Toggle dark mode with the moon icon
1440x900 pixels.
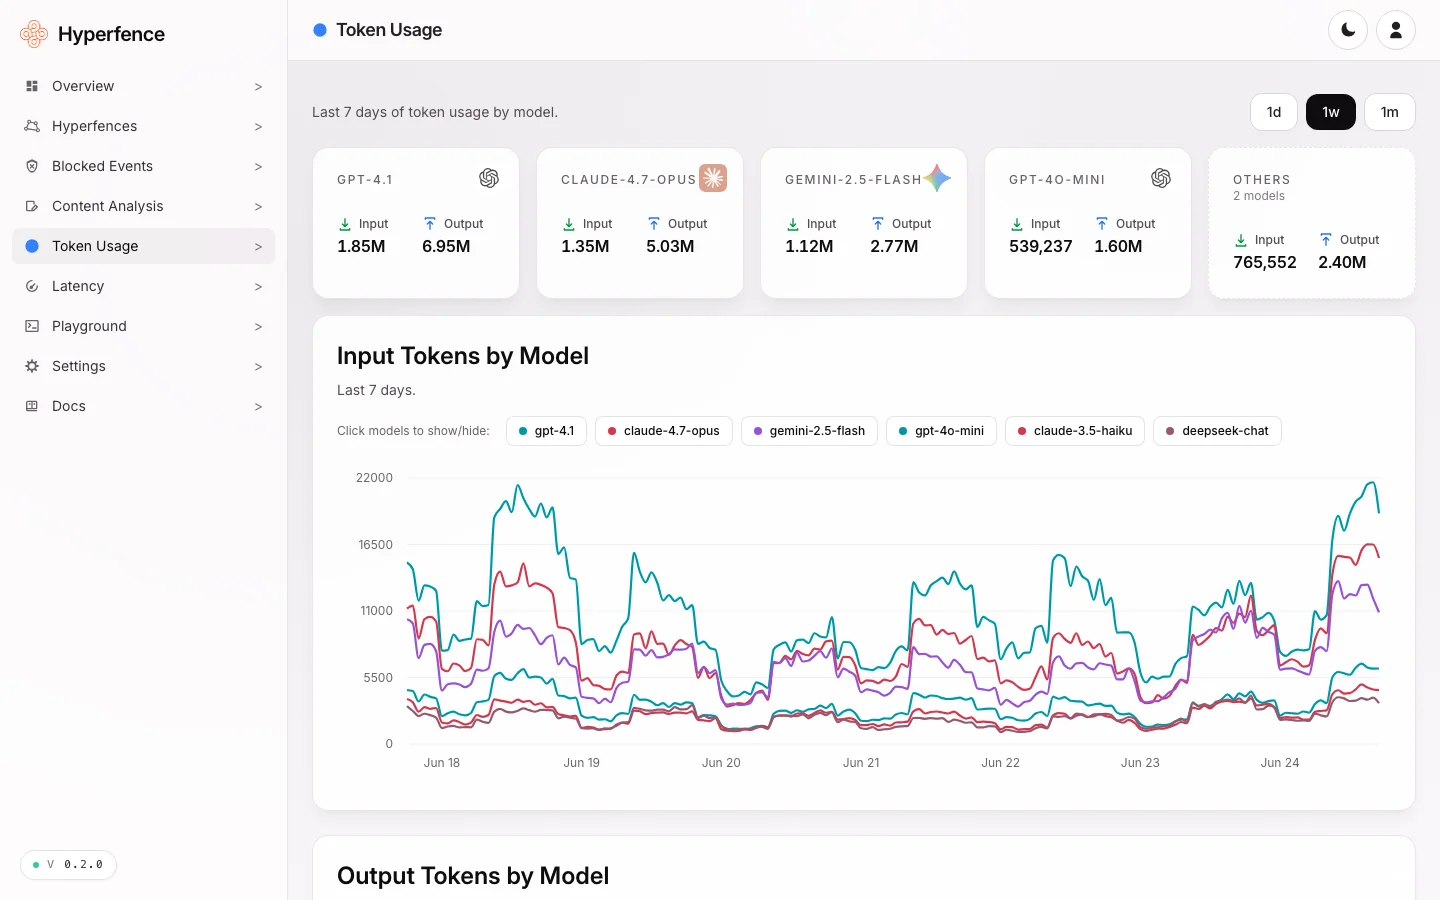click(1348, 30)
